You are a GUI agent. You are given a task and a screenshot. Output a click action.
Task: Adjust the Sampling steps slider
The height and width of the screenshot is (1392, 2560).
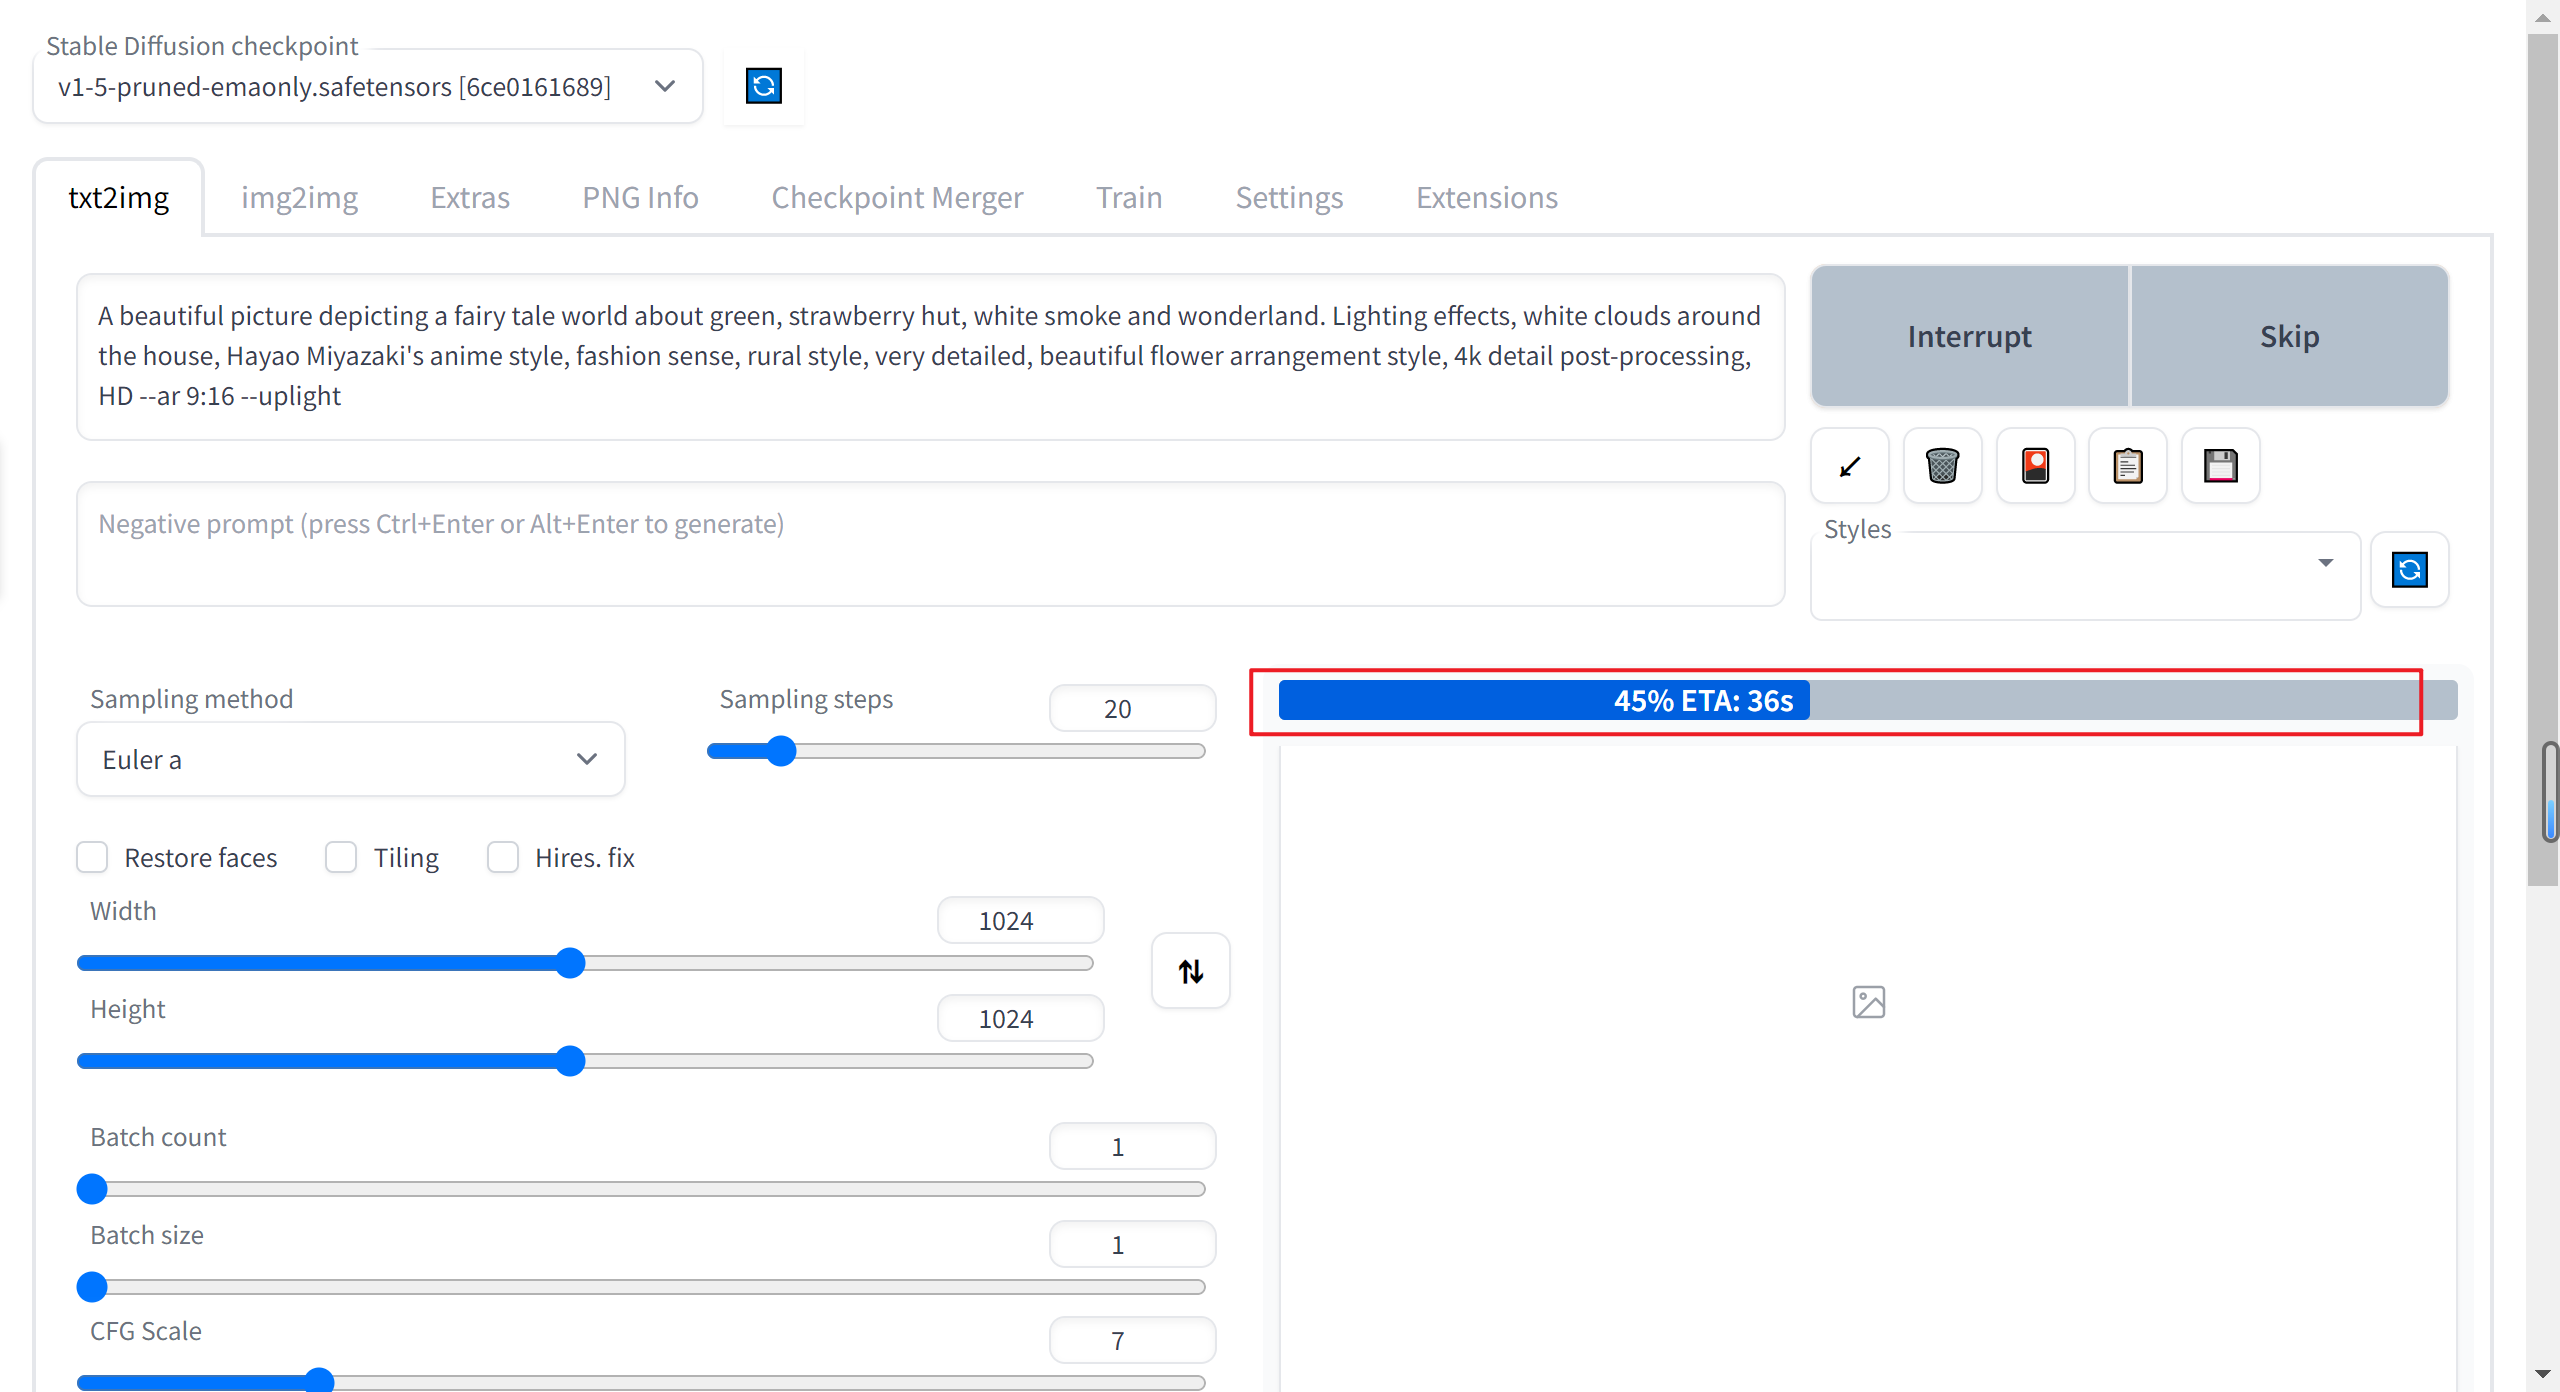coord(956,751)
